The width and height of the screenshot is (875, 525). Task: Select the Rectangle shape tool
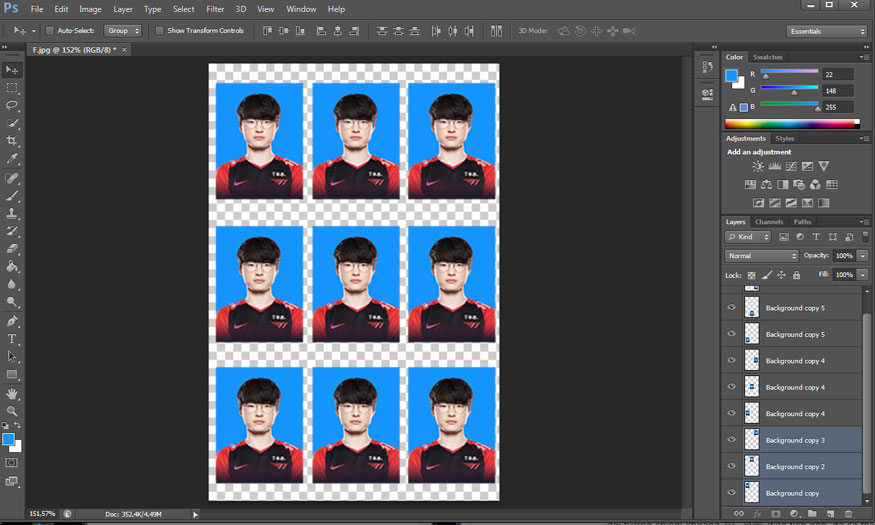tap(12, 374)
